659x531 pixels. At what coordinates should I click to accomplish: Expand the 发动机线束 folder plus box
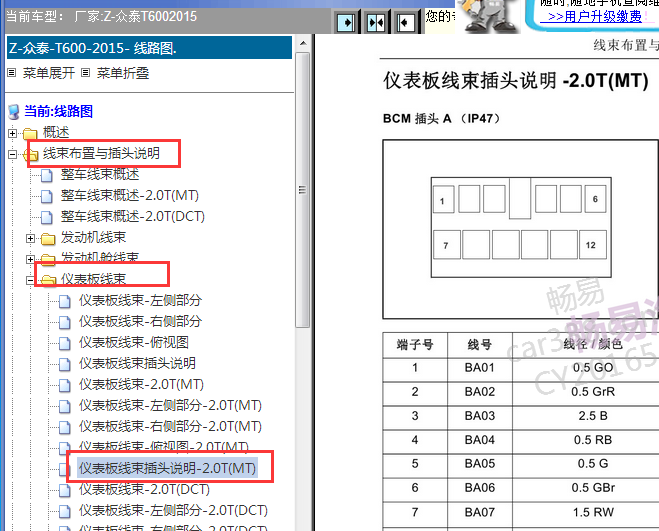pyautogui.click(x=30, y=238)
